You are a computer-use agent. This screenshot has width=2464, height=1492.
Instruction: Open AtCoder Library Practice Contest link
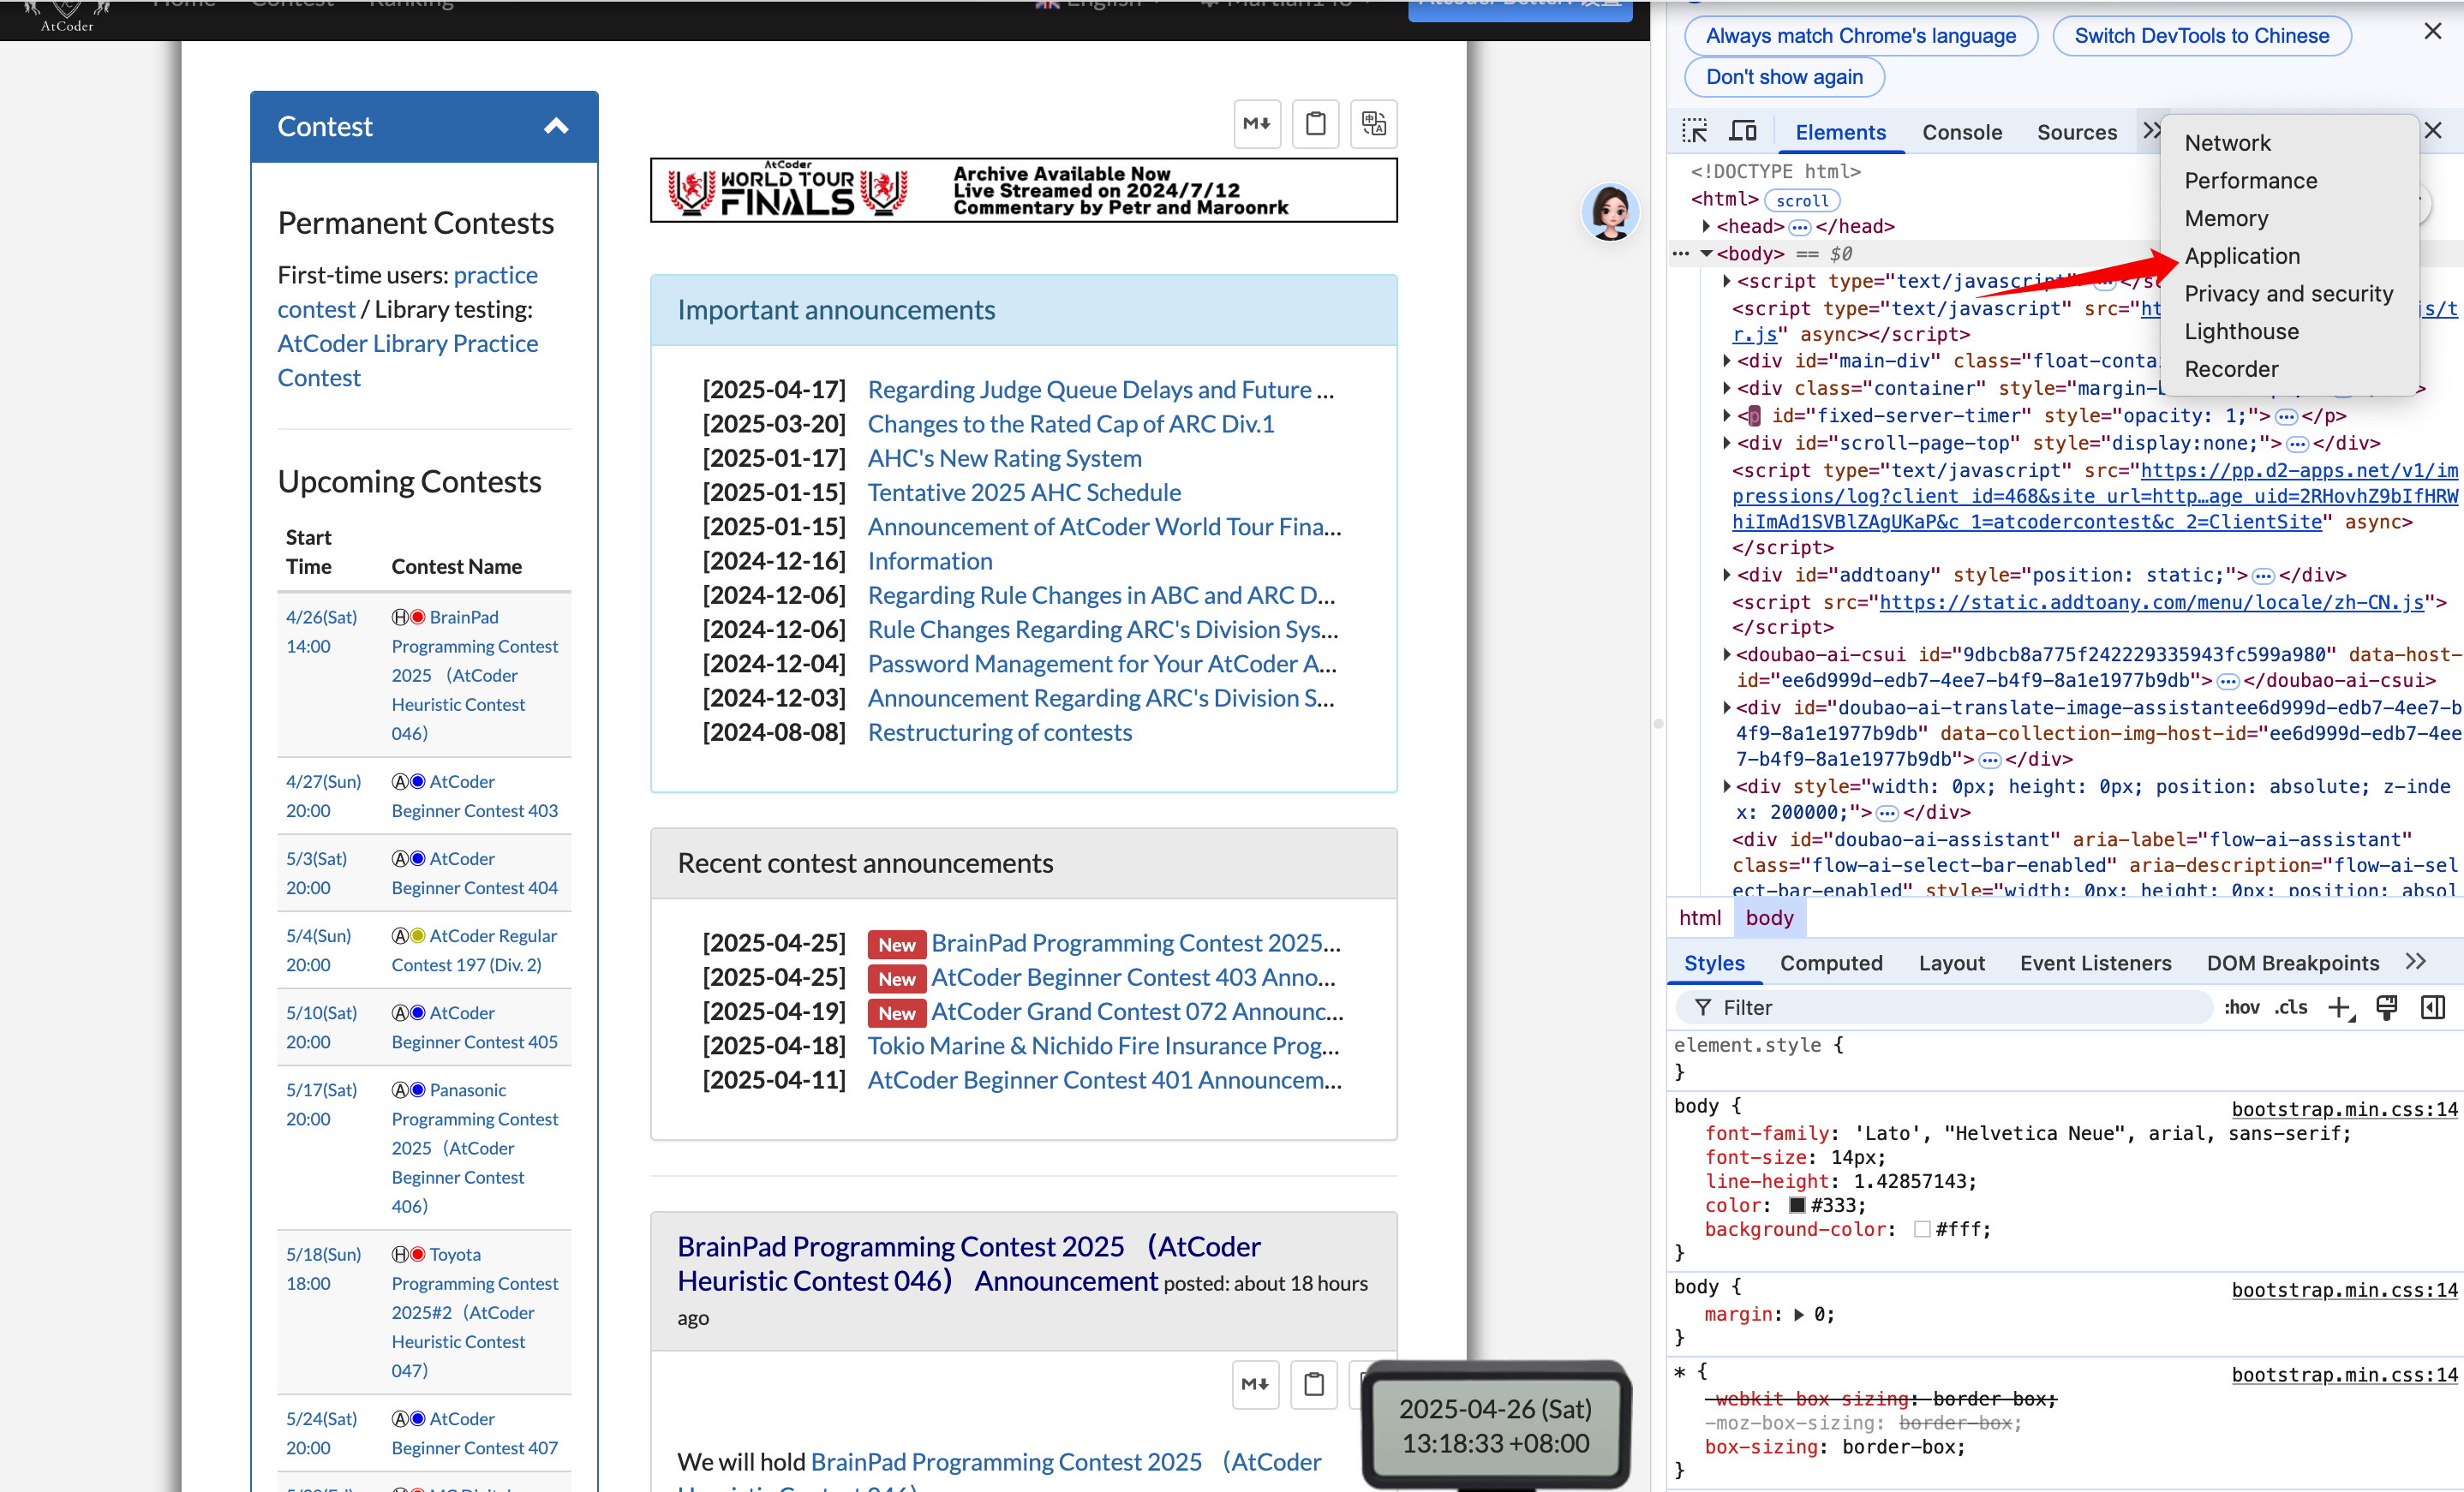pyautogui.click(x=407, y=361)
